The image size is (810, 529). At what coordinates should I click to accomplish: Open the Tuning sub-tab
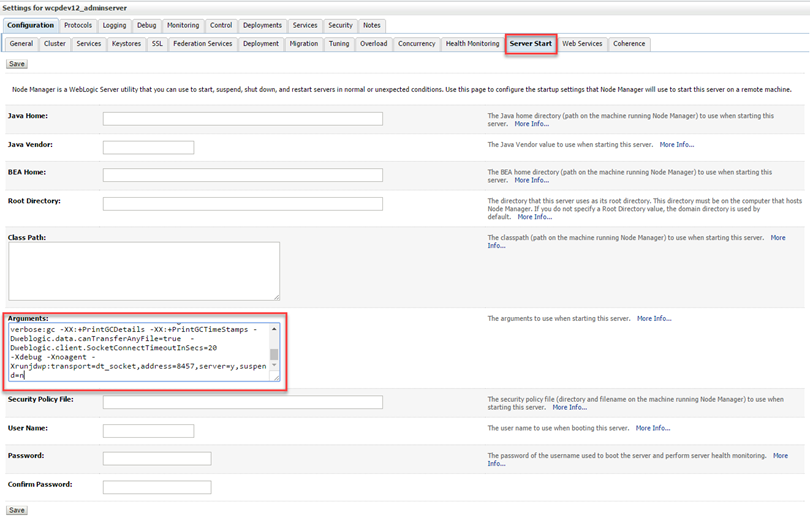click(339, 44)
